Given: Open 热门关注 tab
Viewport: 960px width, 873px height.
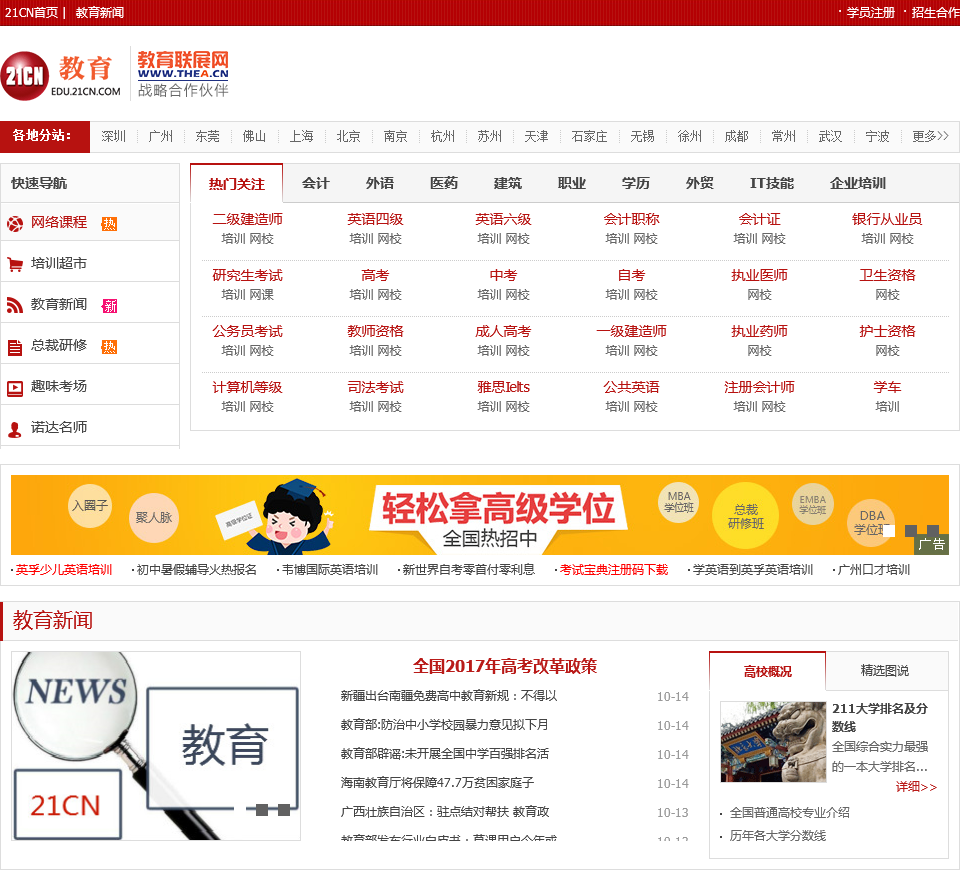Looking at the screenshot, I should tap(236, 184).
